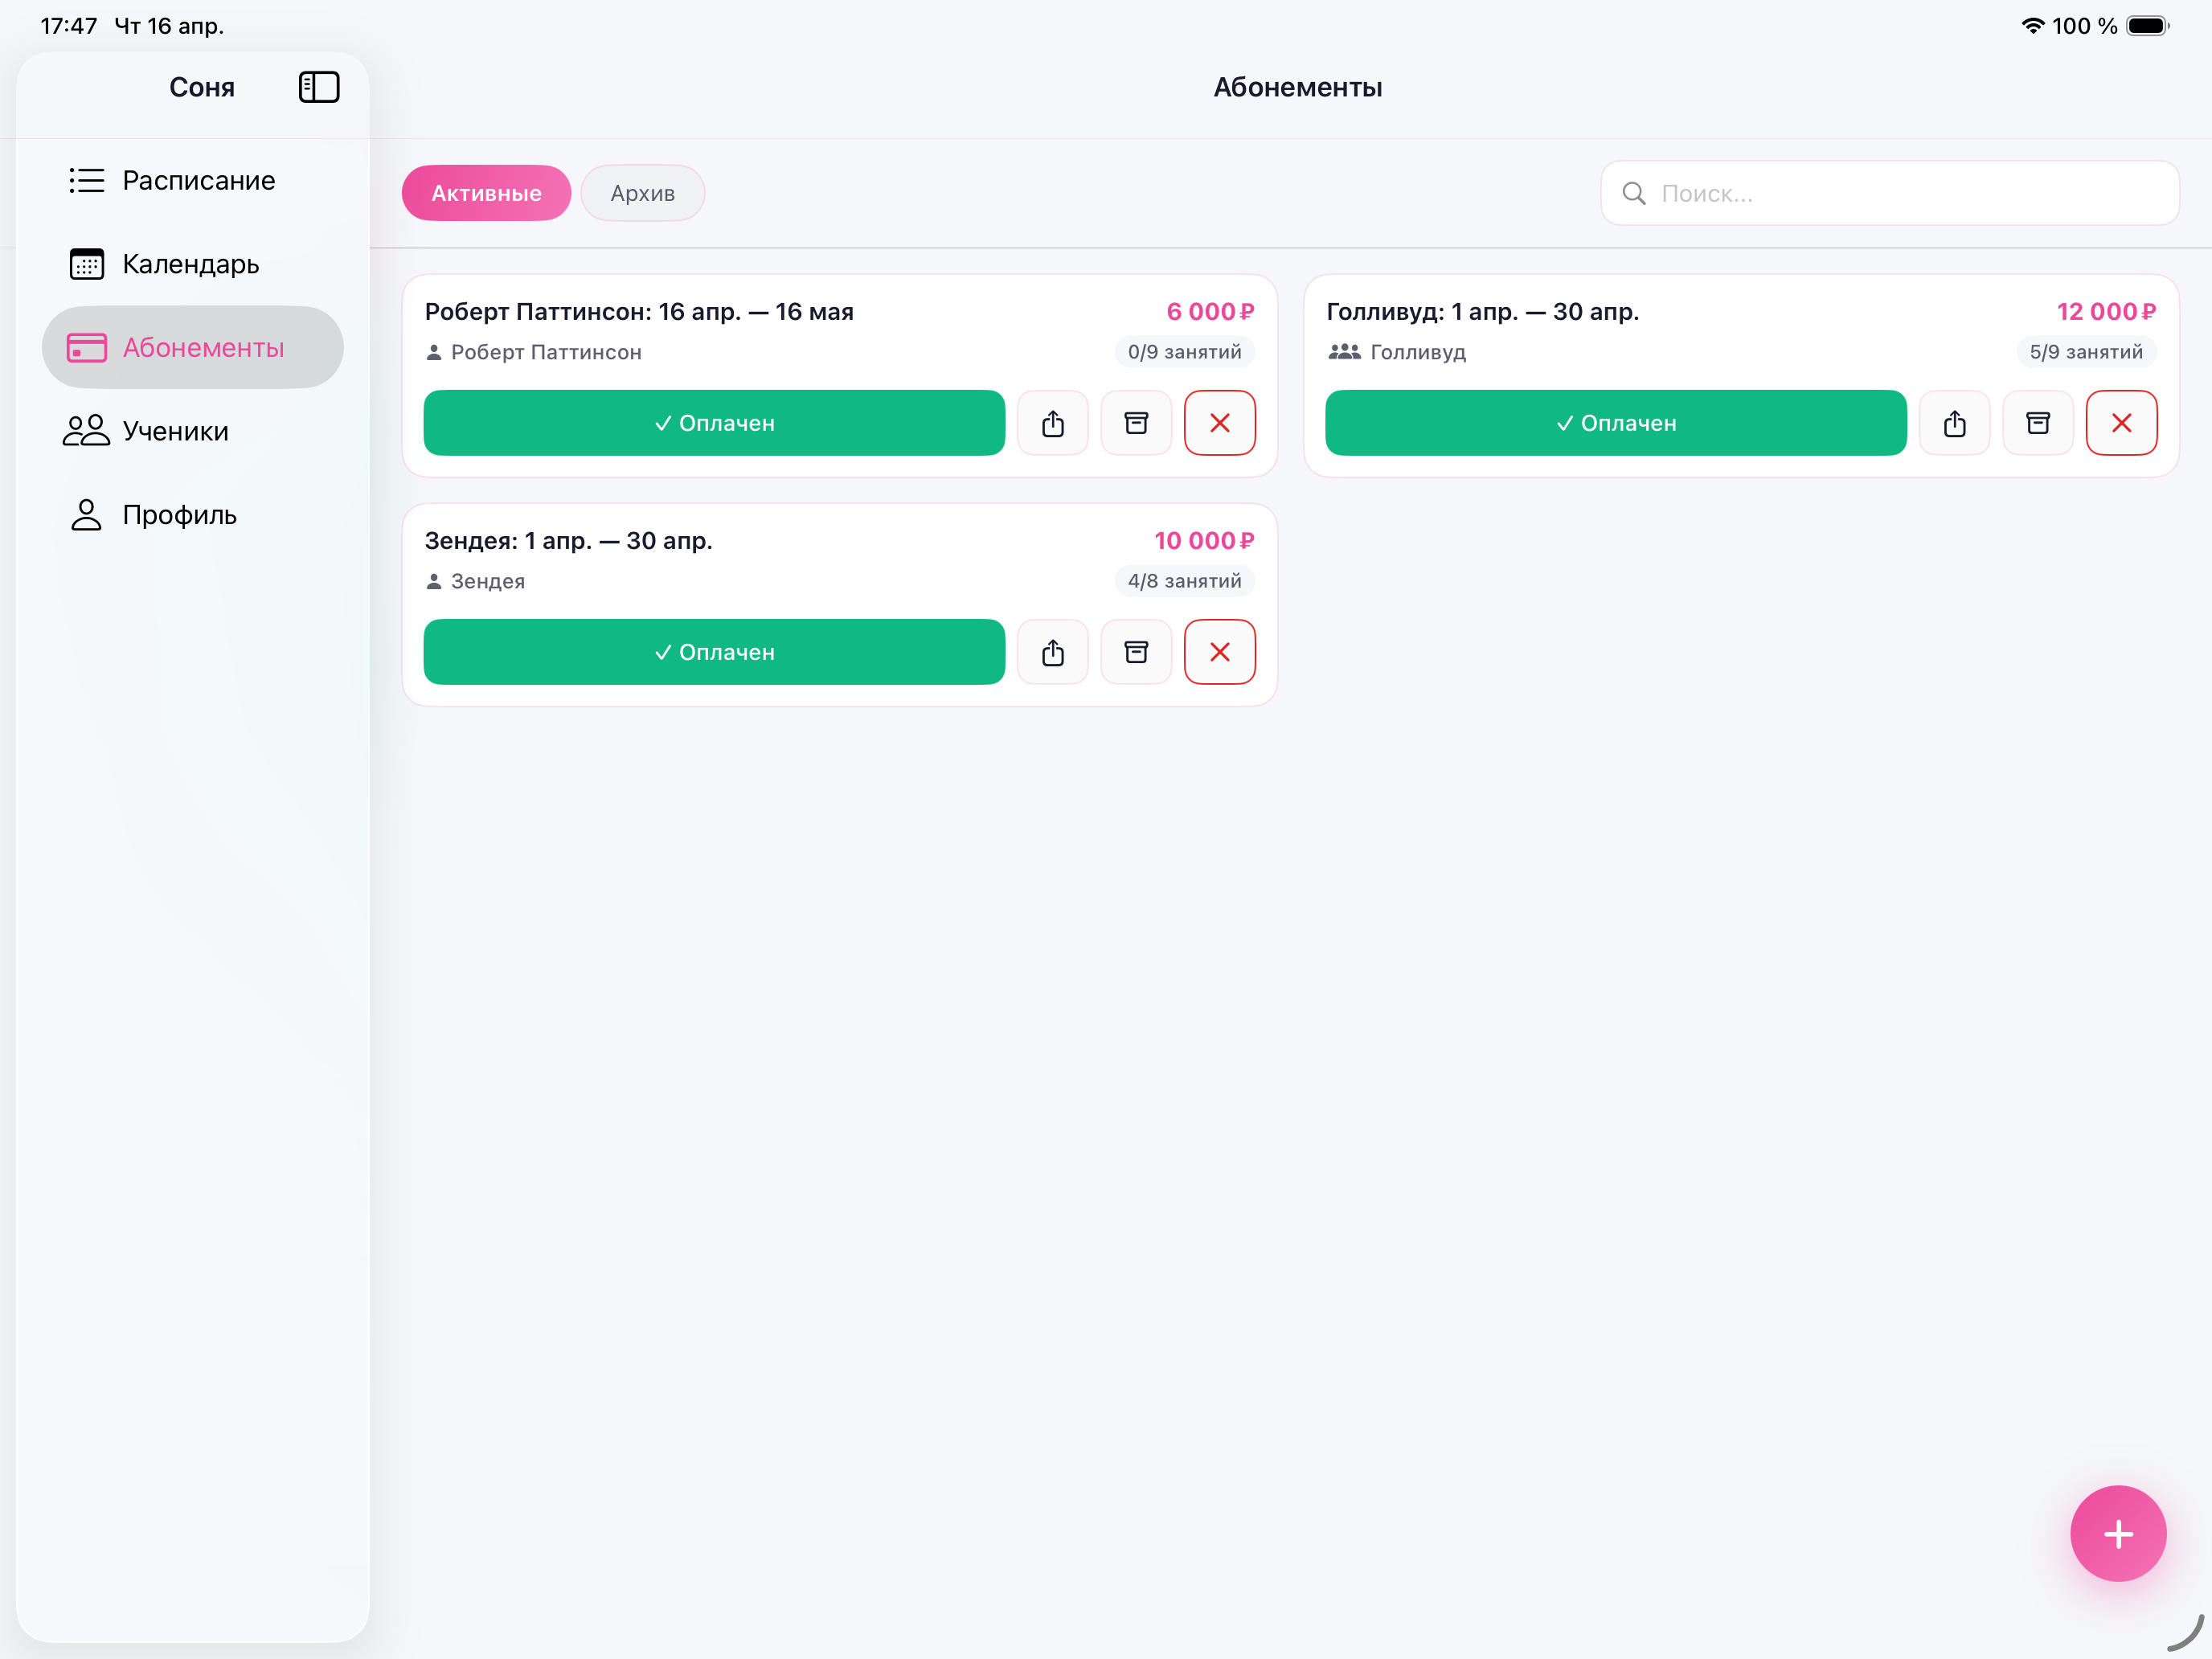Go to Календарь section
2212x1659 pixels.
click(x=190, y=264)
